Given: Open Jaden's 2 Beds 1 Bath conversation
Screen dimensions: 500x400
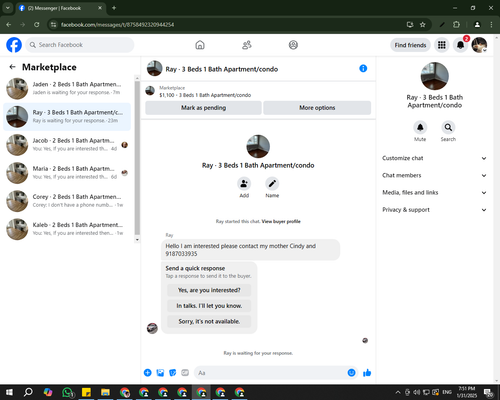Looking at the screenshot, I should coord(67,88).
